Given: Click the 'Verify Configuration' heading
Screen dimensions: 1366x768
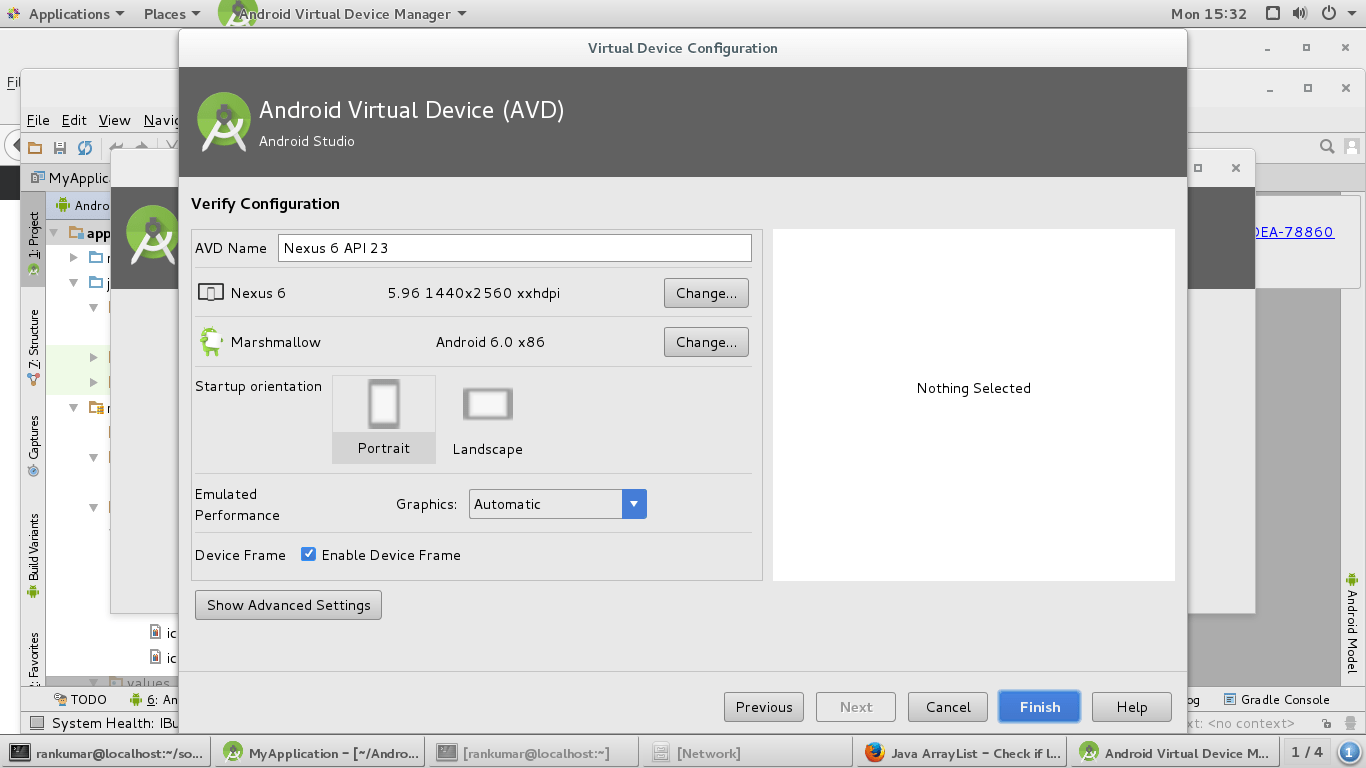Looking at the screenshot, I should pyautogui.click(x=265, y=204).
